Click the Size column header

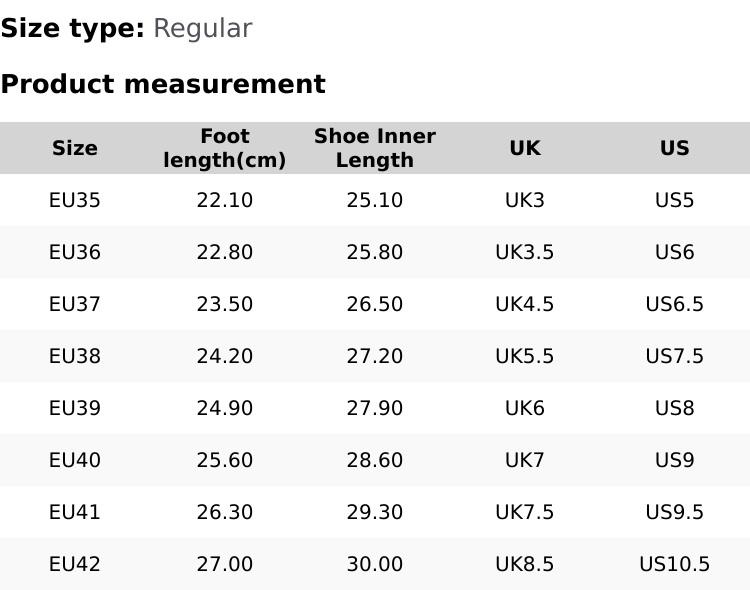(x=75, y=148)
